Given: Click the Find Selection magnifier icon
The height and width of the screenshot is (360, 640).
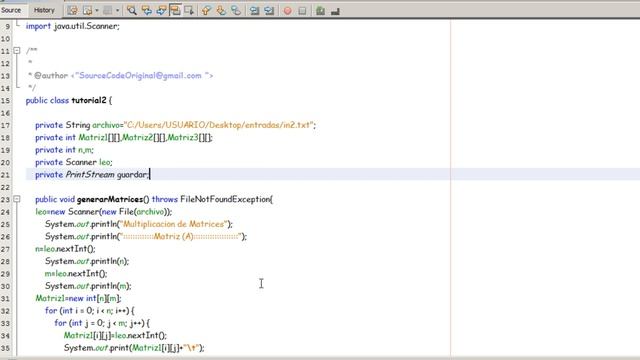Looking at the screenshot, I should [x=131, y=11].
